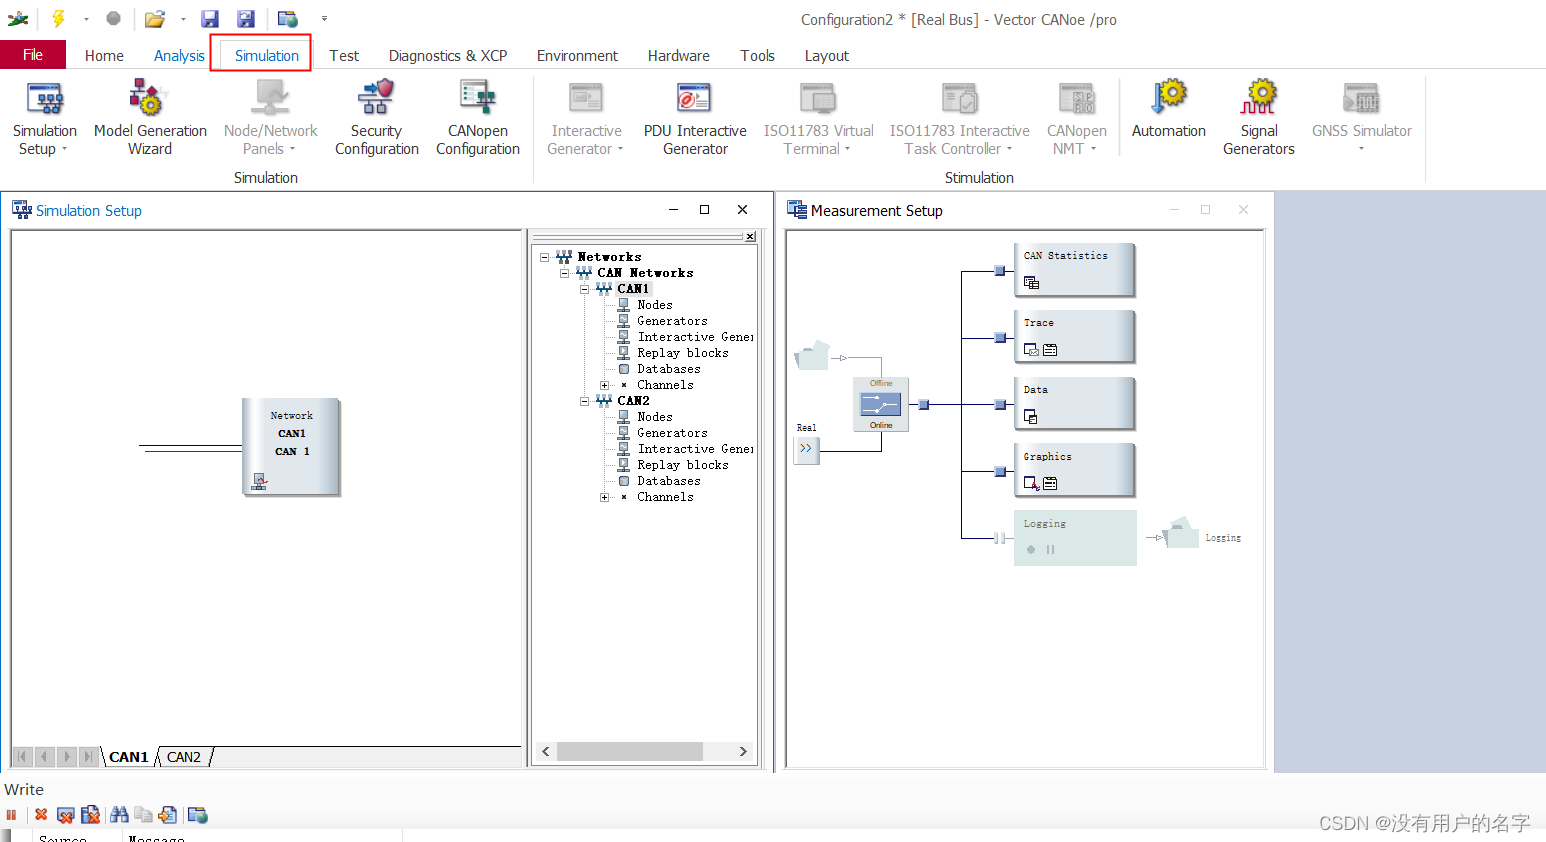Open the Start measurement dropdown arrow

point(86,18)
